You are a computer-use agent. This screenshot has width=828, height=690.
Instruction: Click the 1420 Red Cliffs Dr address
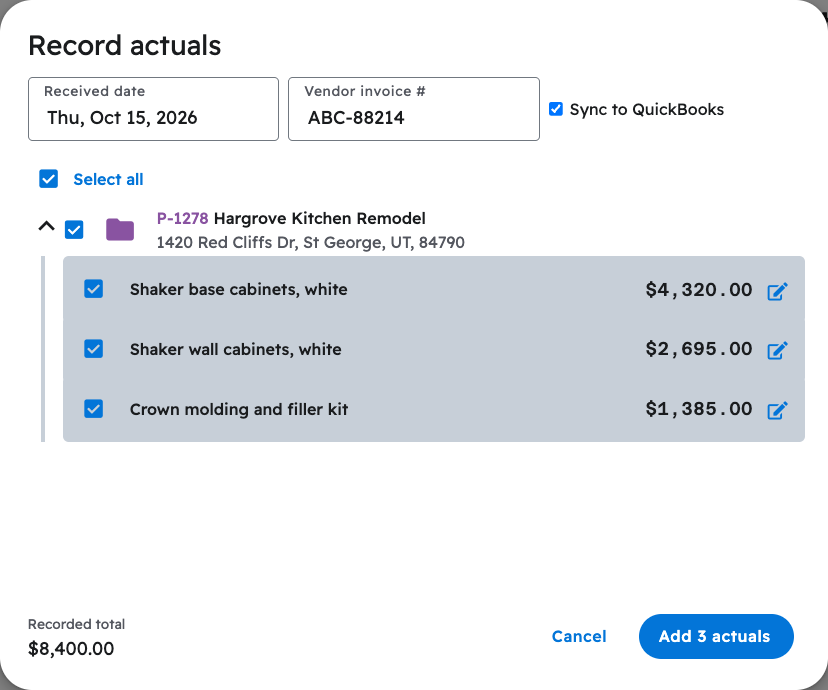[310, 242]
